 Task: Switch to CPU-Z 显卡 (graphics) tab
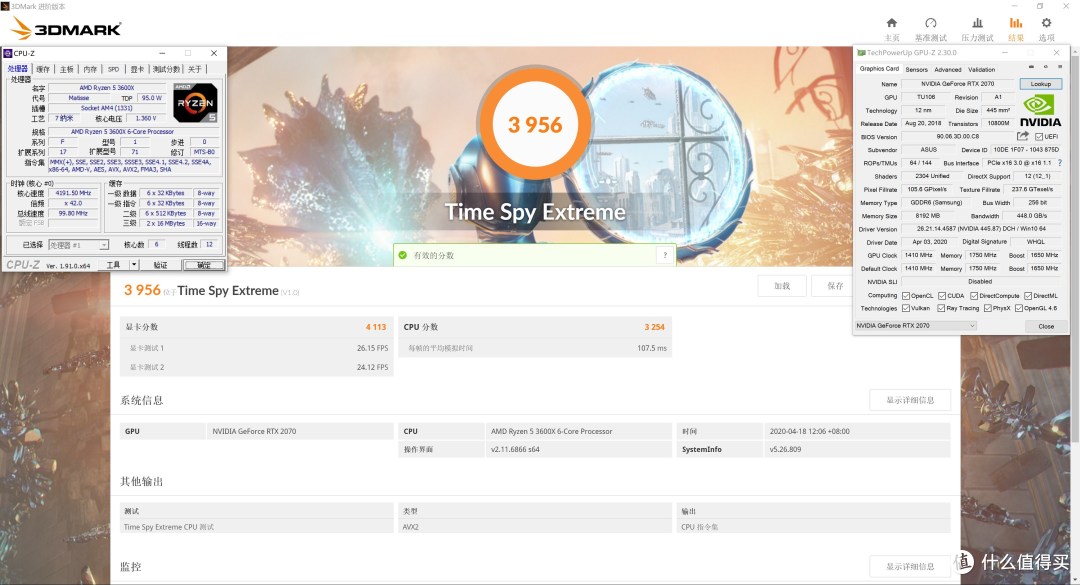tap(137, 69)
